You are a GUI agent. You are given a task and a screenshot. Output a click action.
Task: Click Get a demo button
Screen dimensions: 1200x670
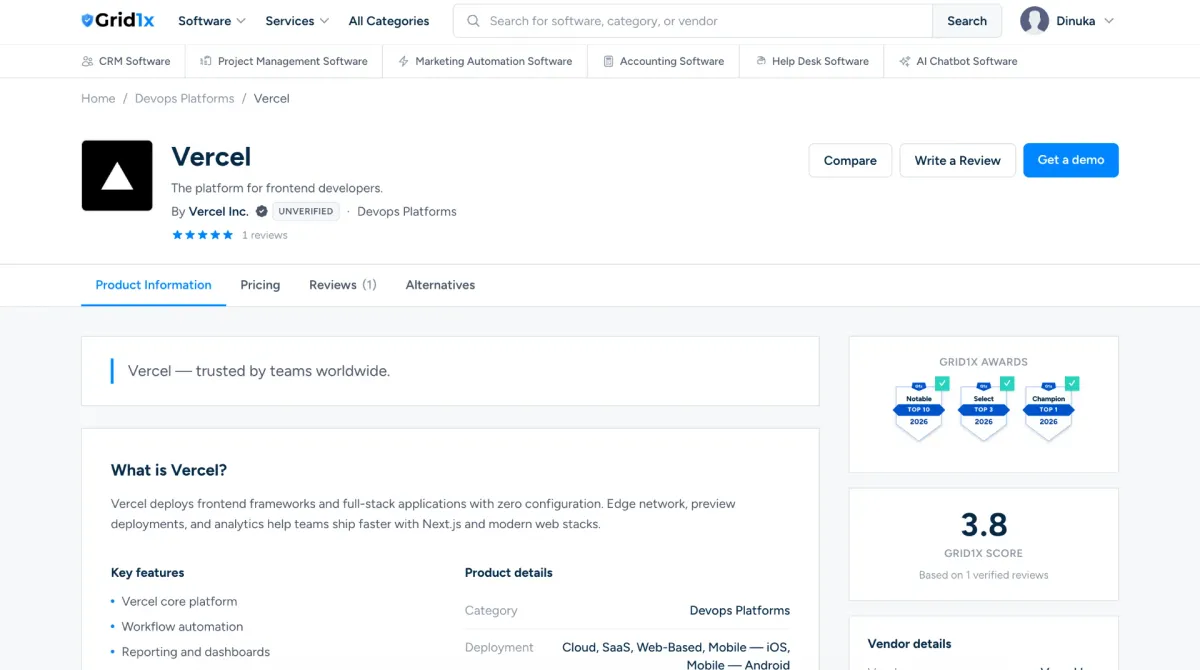tap(1071, 160)
